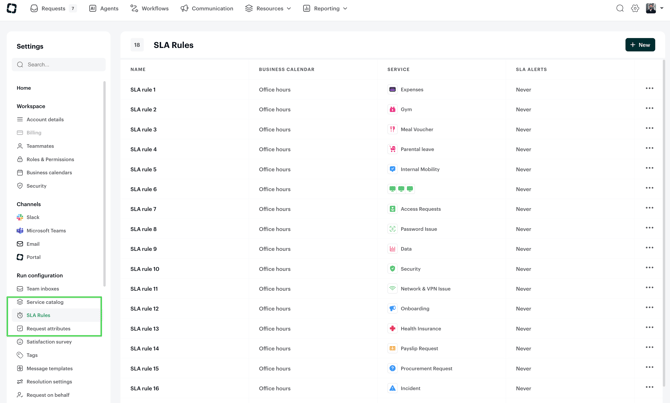Click the search magnifier icon in top bar
The image size is (670, 403).
click(620, 8)
